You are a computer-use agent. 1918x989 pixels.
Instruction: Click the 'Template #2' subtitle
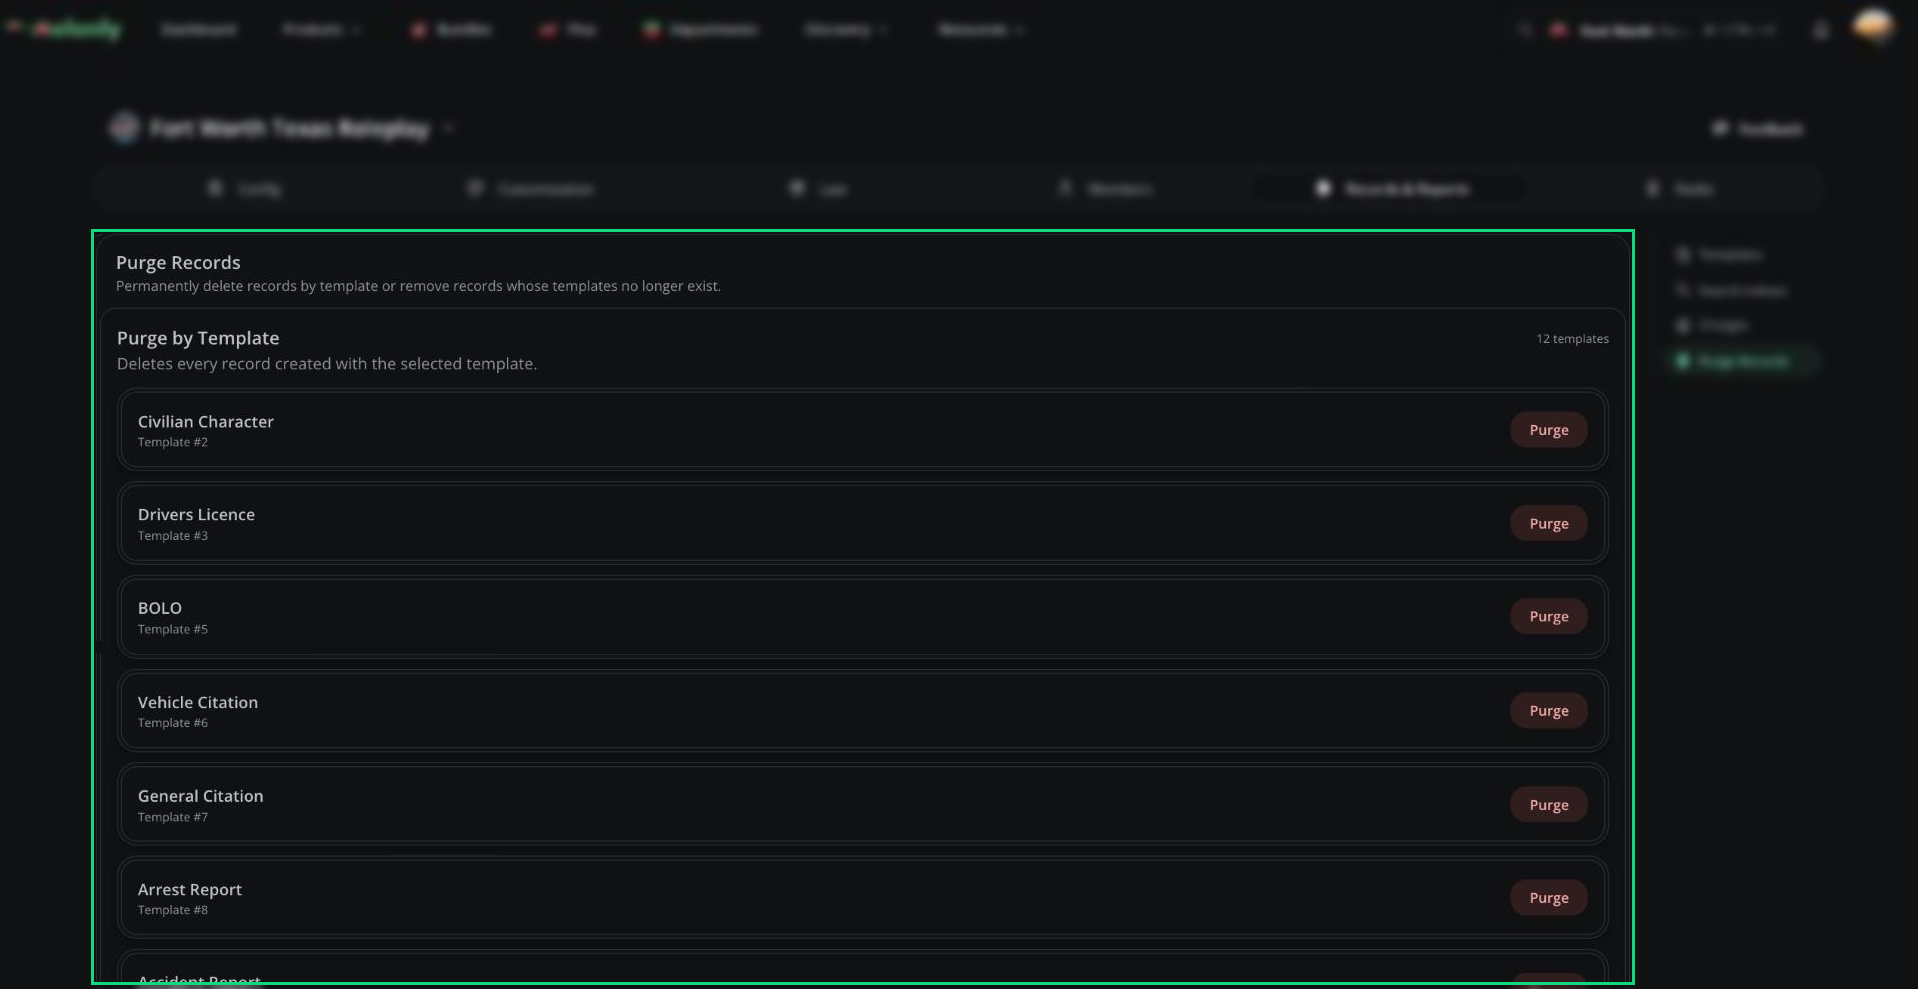173,442
